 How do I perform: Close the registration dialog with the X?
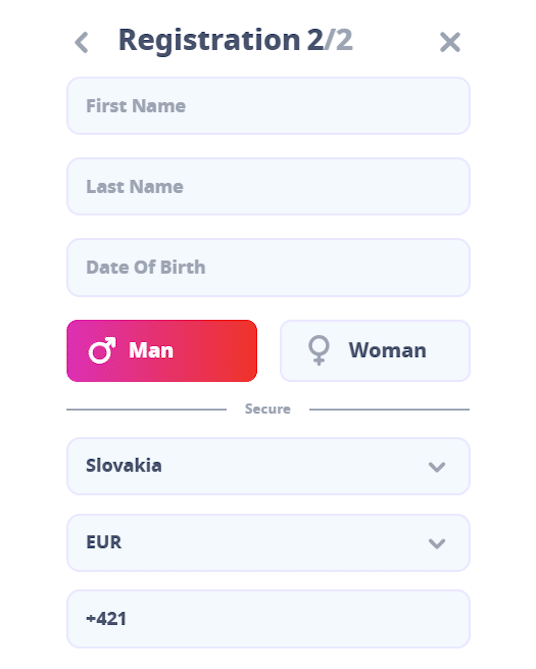(x=450, y=42)
